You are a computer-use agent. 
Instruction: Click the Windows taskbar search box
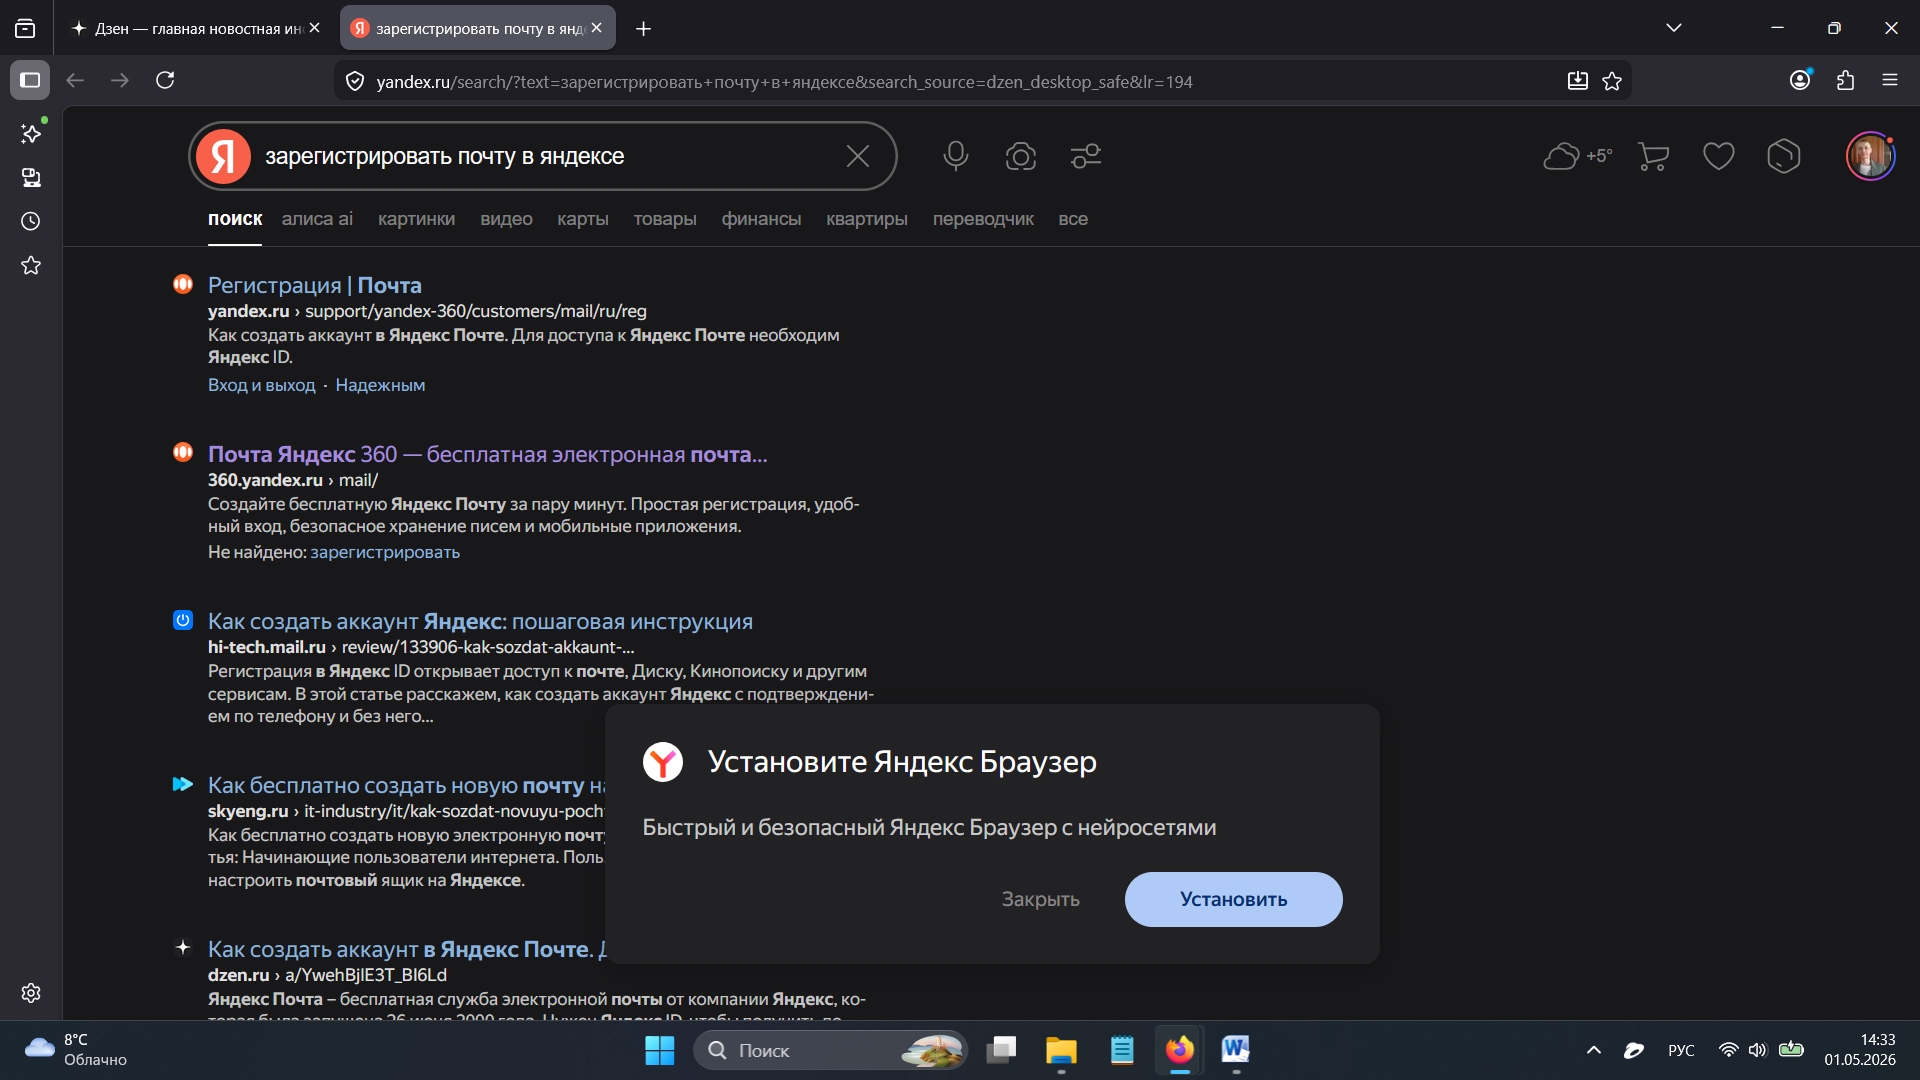(x=830, y=1050)
